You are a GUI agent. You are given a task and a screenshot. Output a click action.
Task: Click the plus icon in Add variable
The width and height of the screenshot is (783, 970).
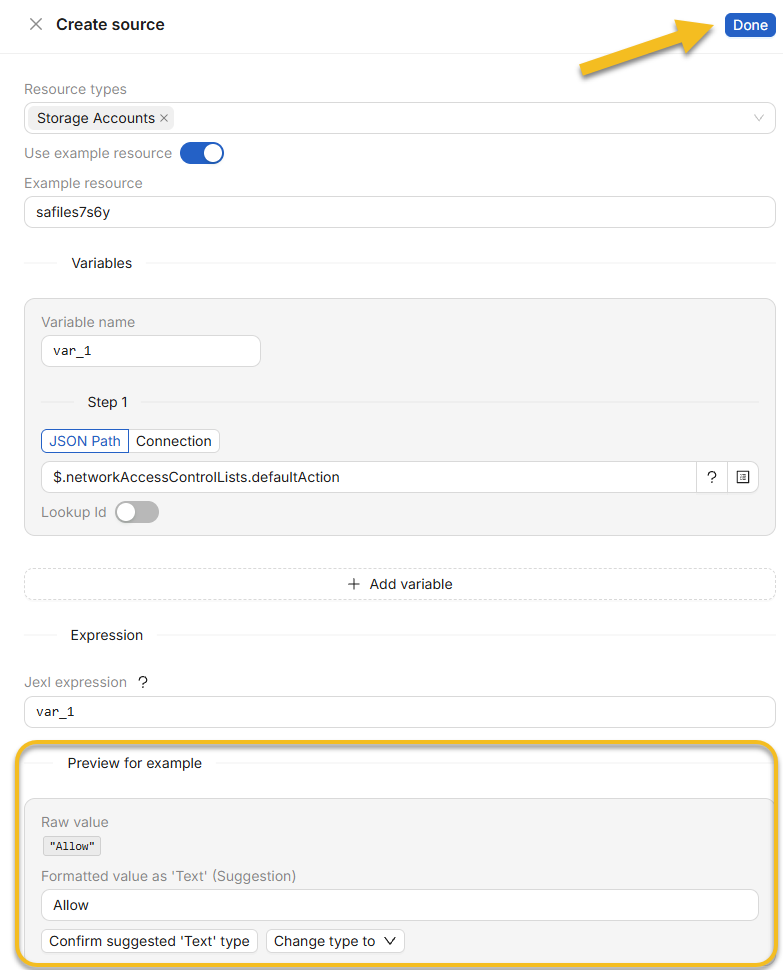pos(354,584)
